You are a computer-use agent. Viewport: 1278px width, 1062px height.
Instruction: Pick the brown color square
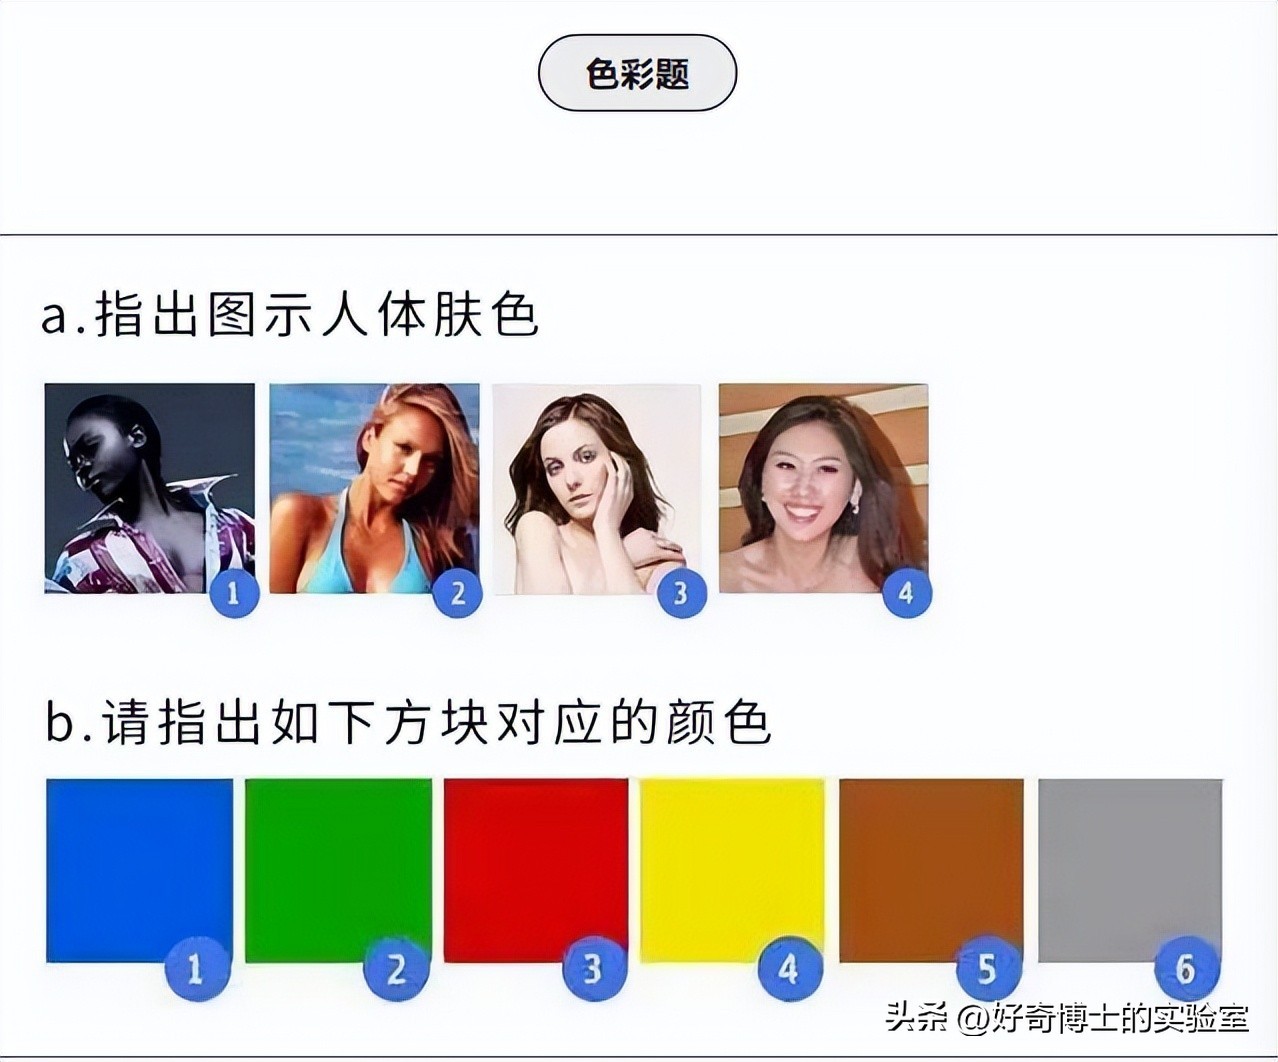point(931,870)
